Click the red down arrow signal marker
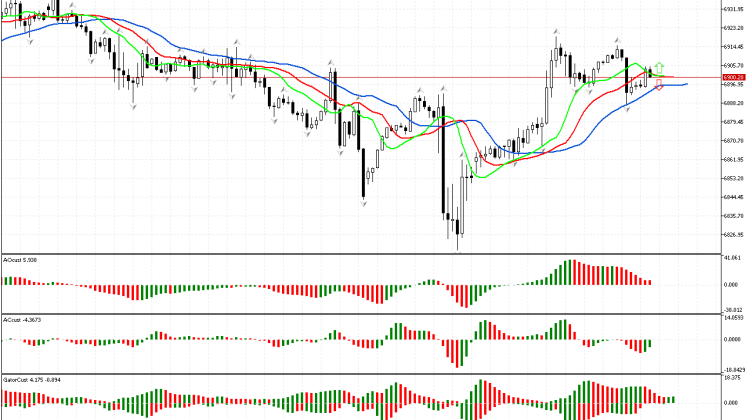The image size is (752, 420). 659,86
